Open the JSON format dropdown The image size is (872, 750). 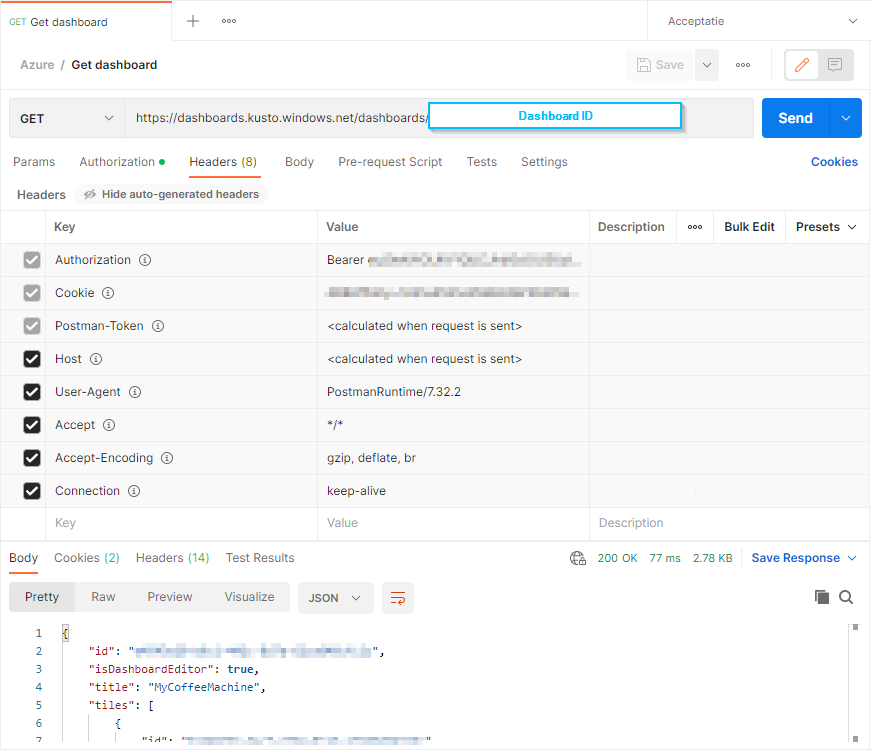(335, 598)
